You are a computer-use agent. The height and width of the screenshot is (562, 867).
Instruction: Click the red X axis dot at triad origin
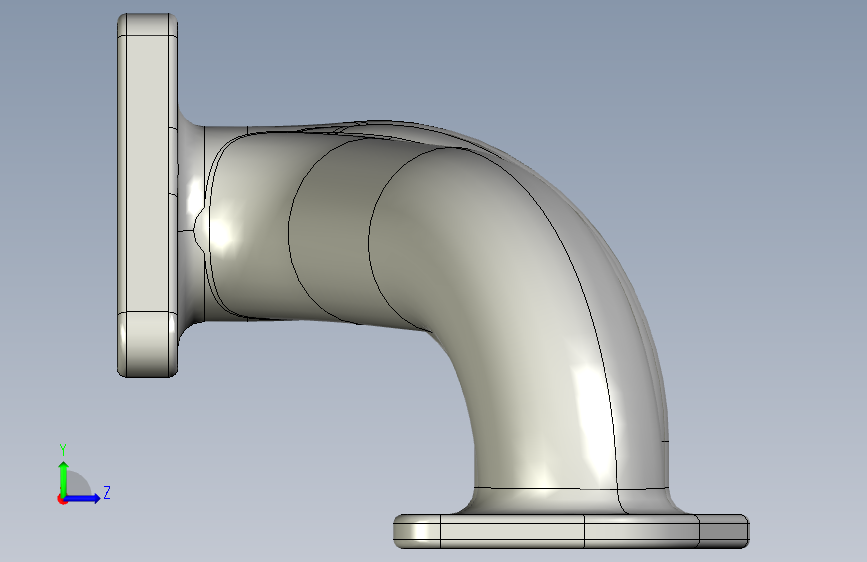(62, 499)
